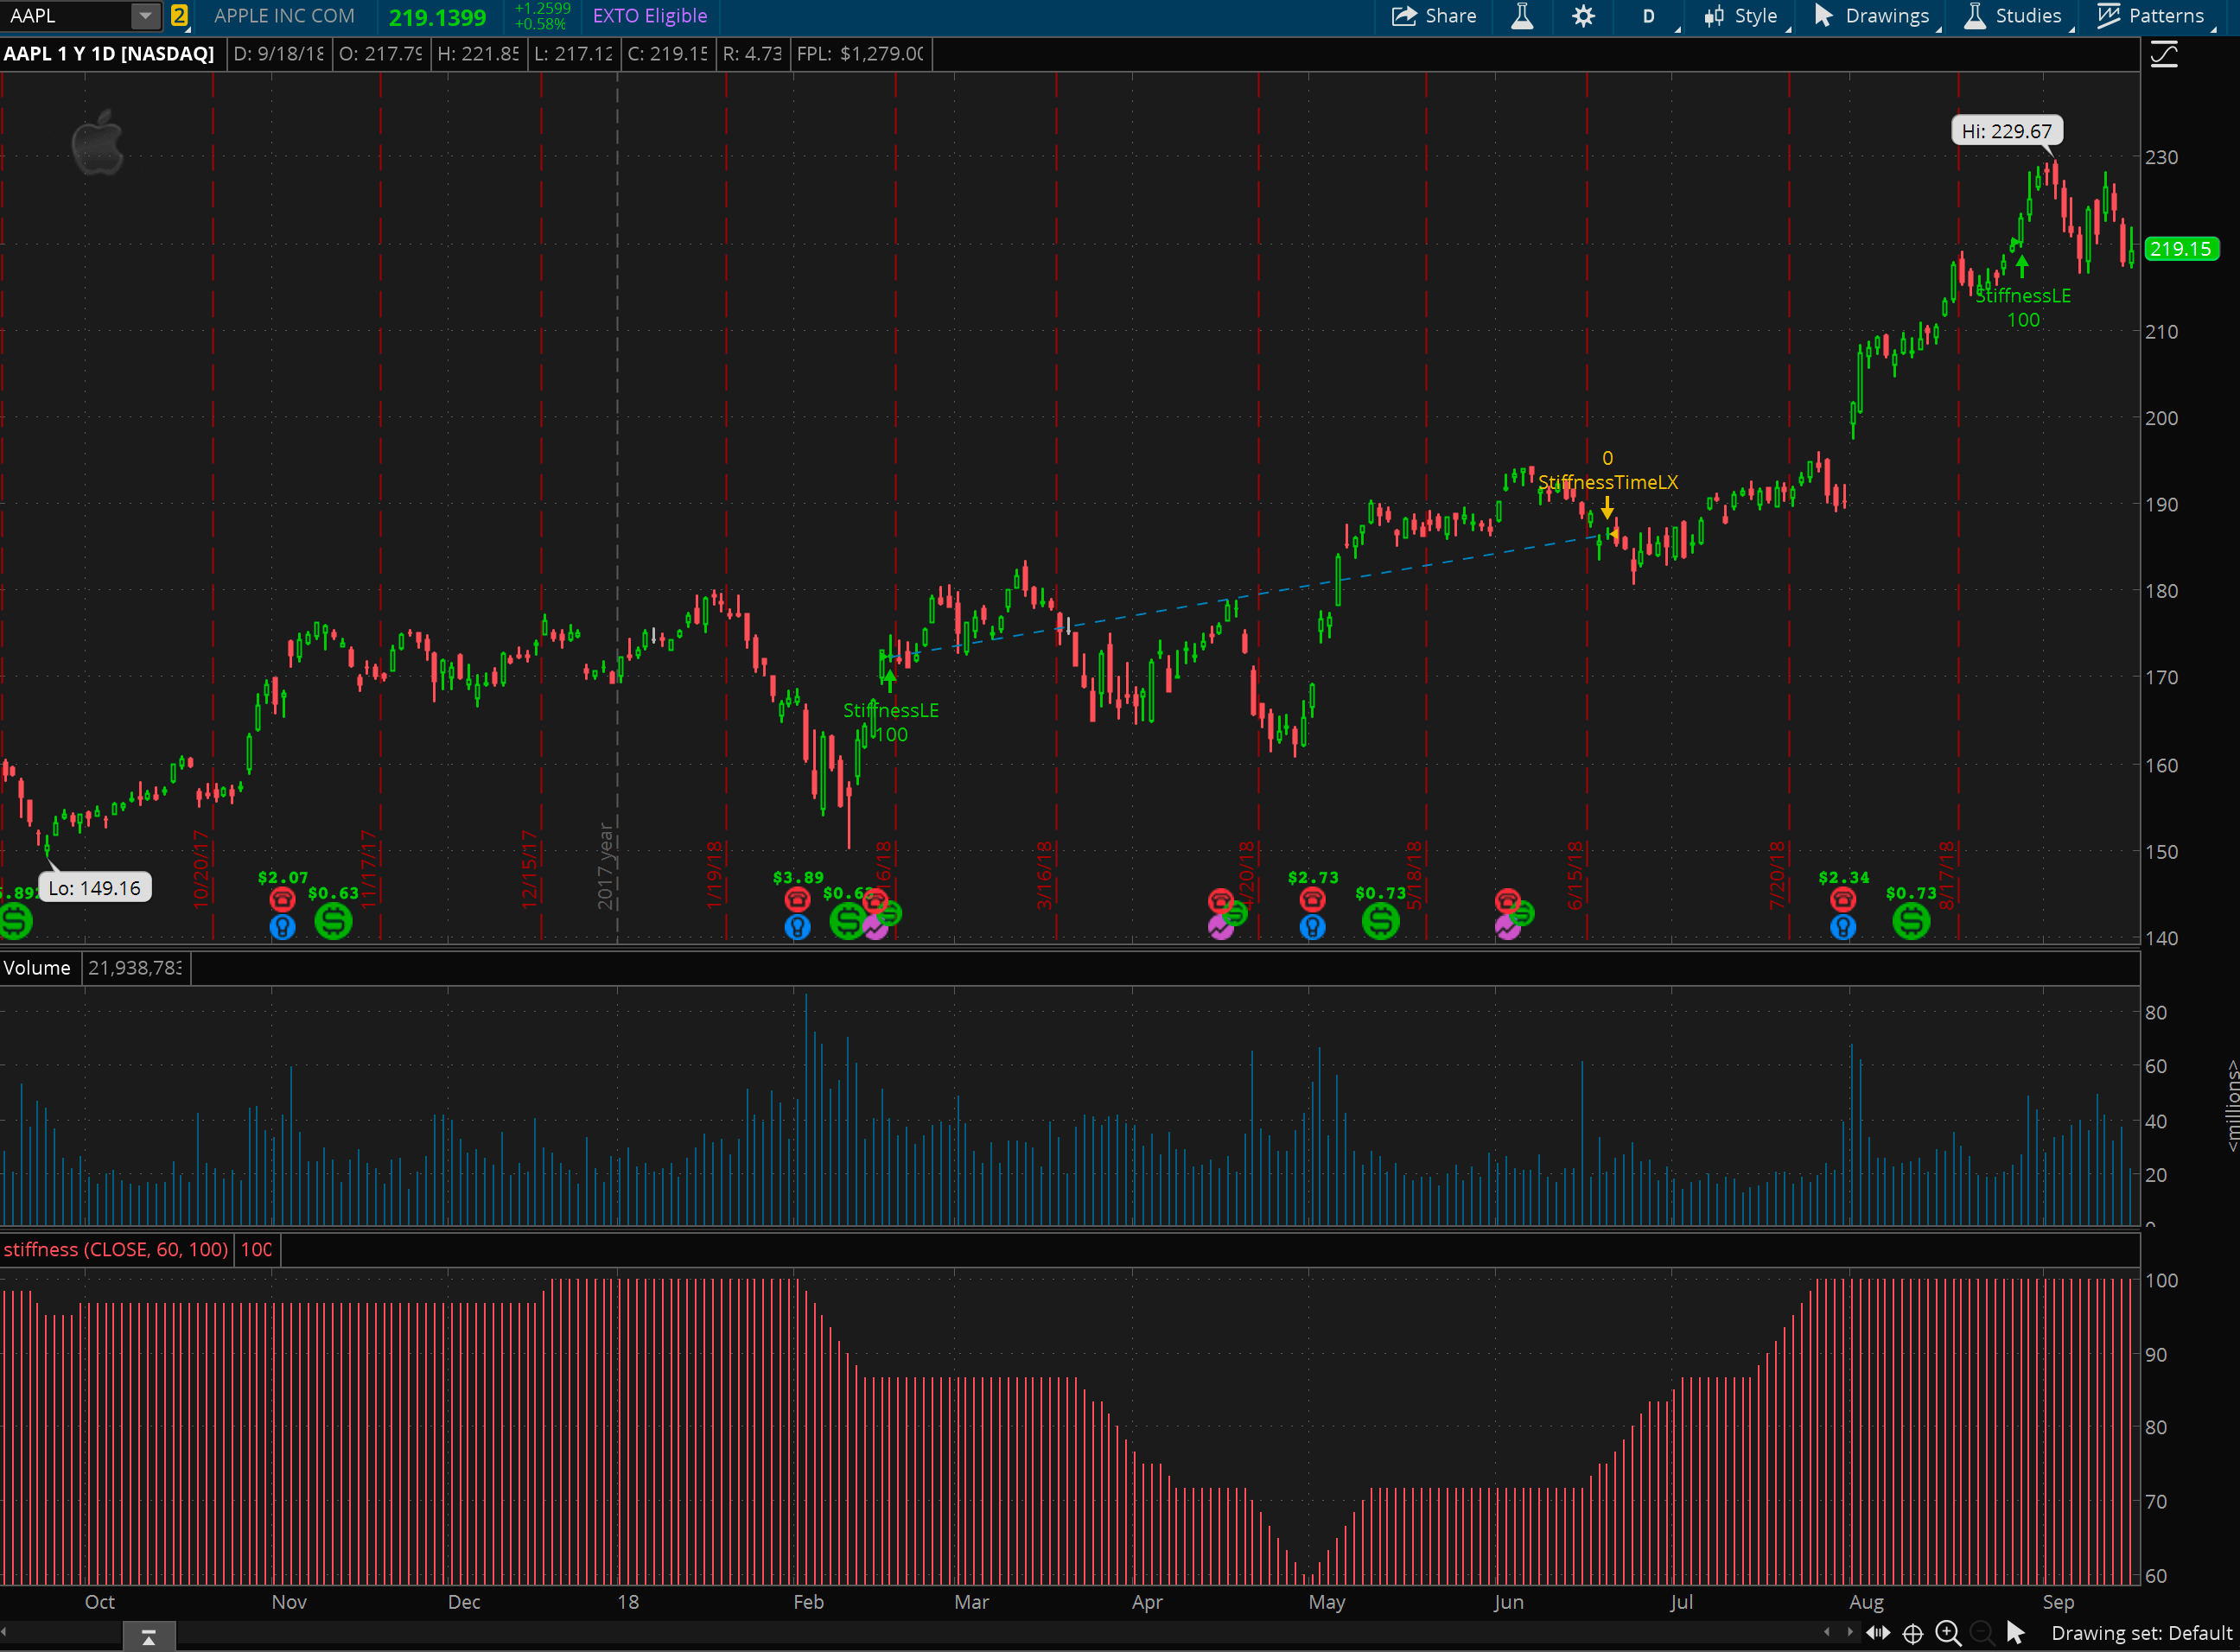
Task: Click the magenta event icon in mid-April
Action: (x=1221, y=928)
